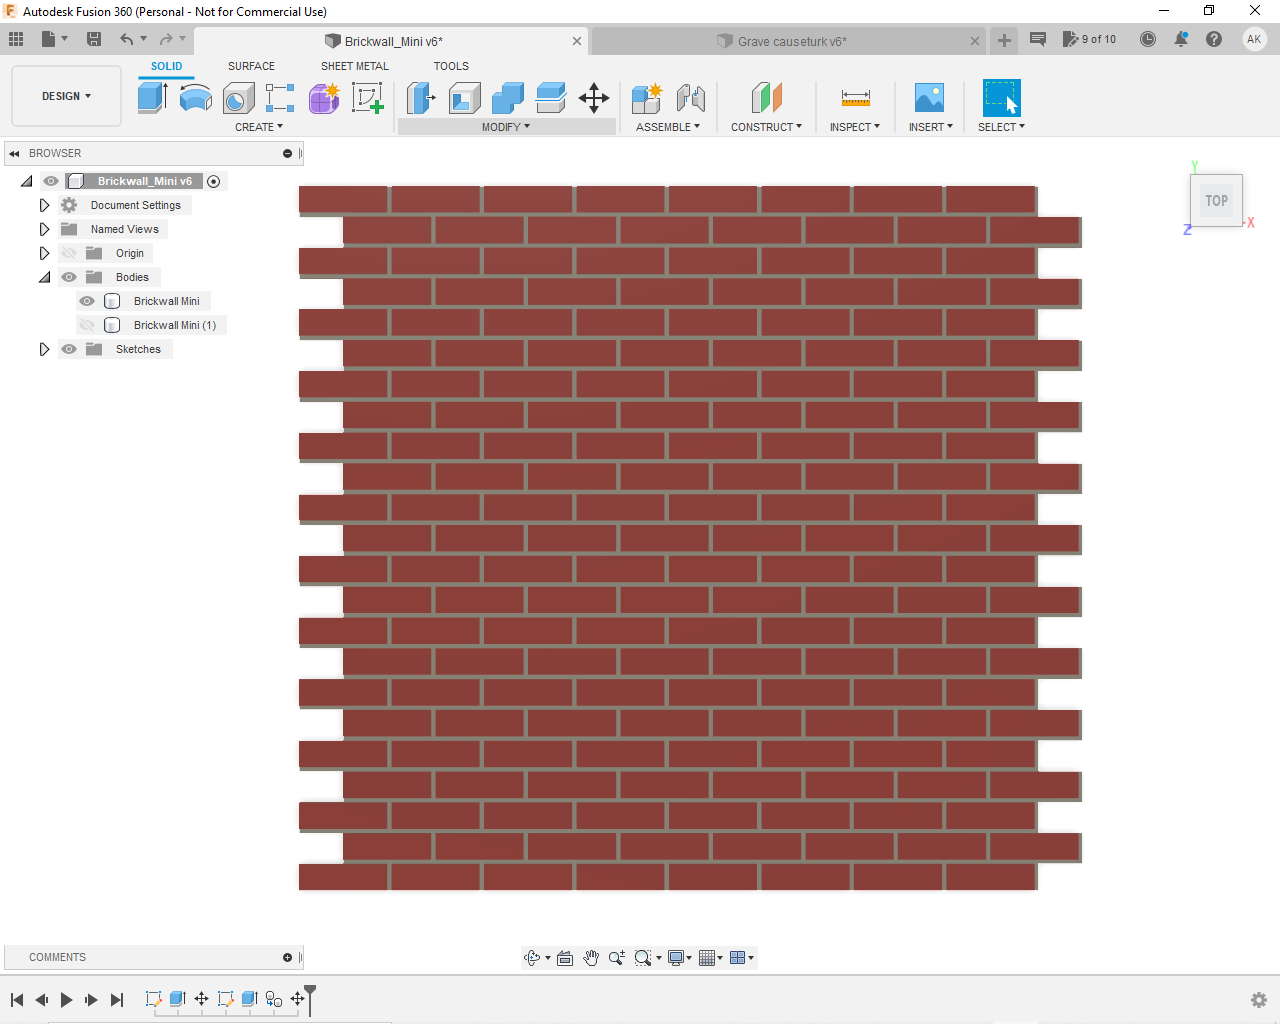Collapse the Brickwall_Mini v6 root node
Viewport: 1280px width, 1024px height.
click(x=26, y=181)
